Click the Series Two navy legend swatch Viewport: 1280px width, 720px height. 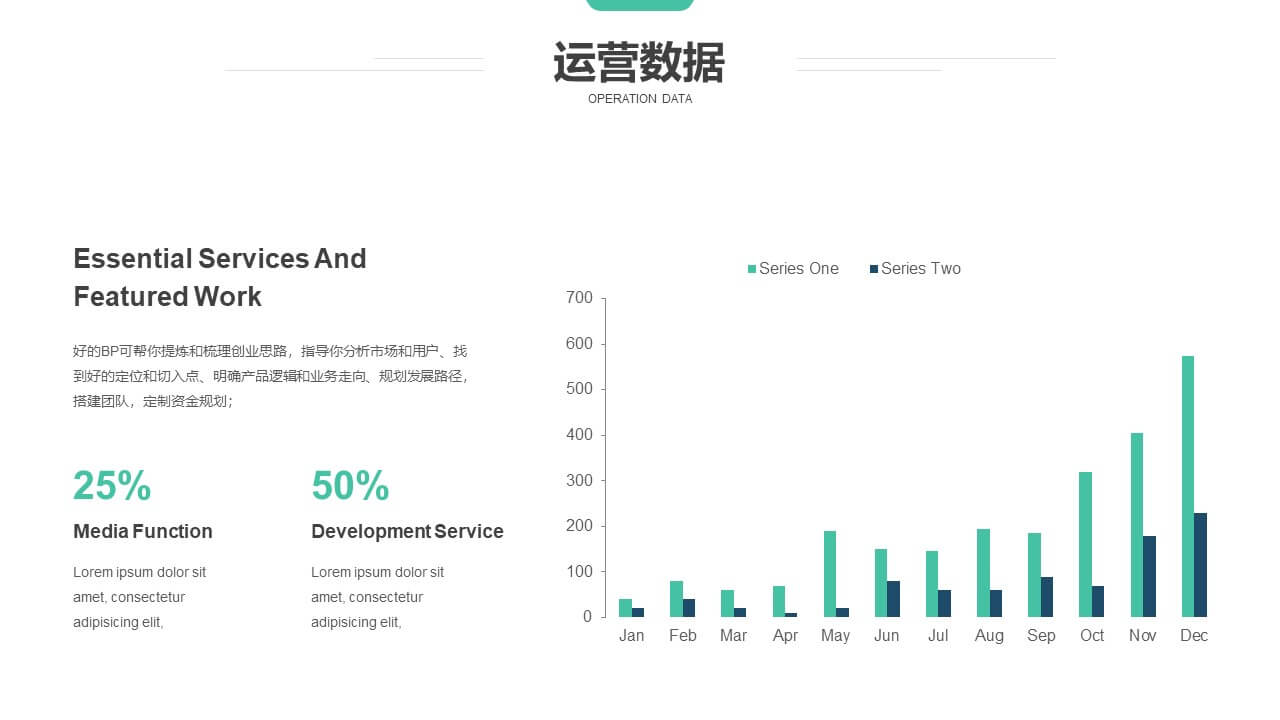[874, 269]
